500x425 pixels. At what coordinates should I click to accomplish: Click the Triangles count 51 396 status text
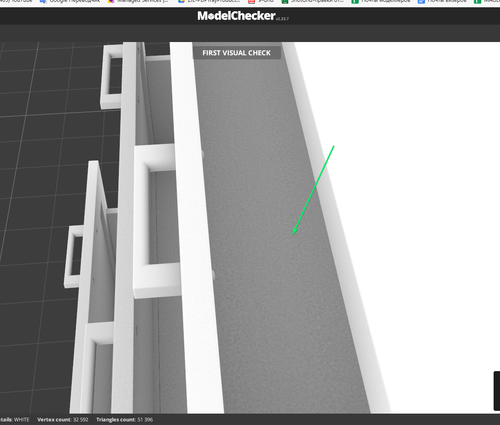(125, 420)
